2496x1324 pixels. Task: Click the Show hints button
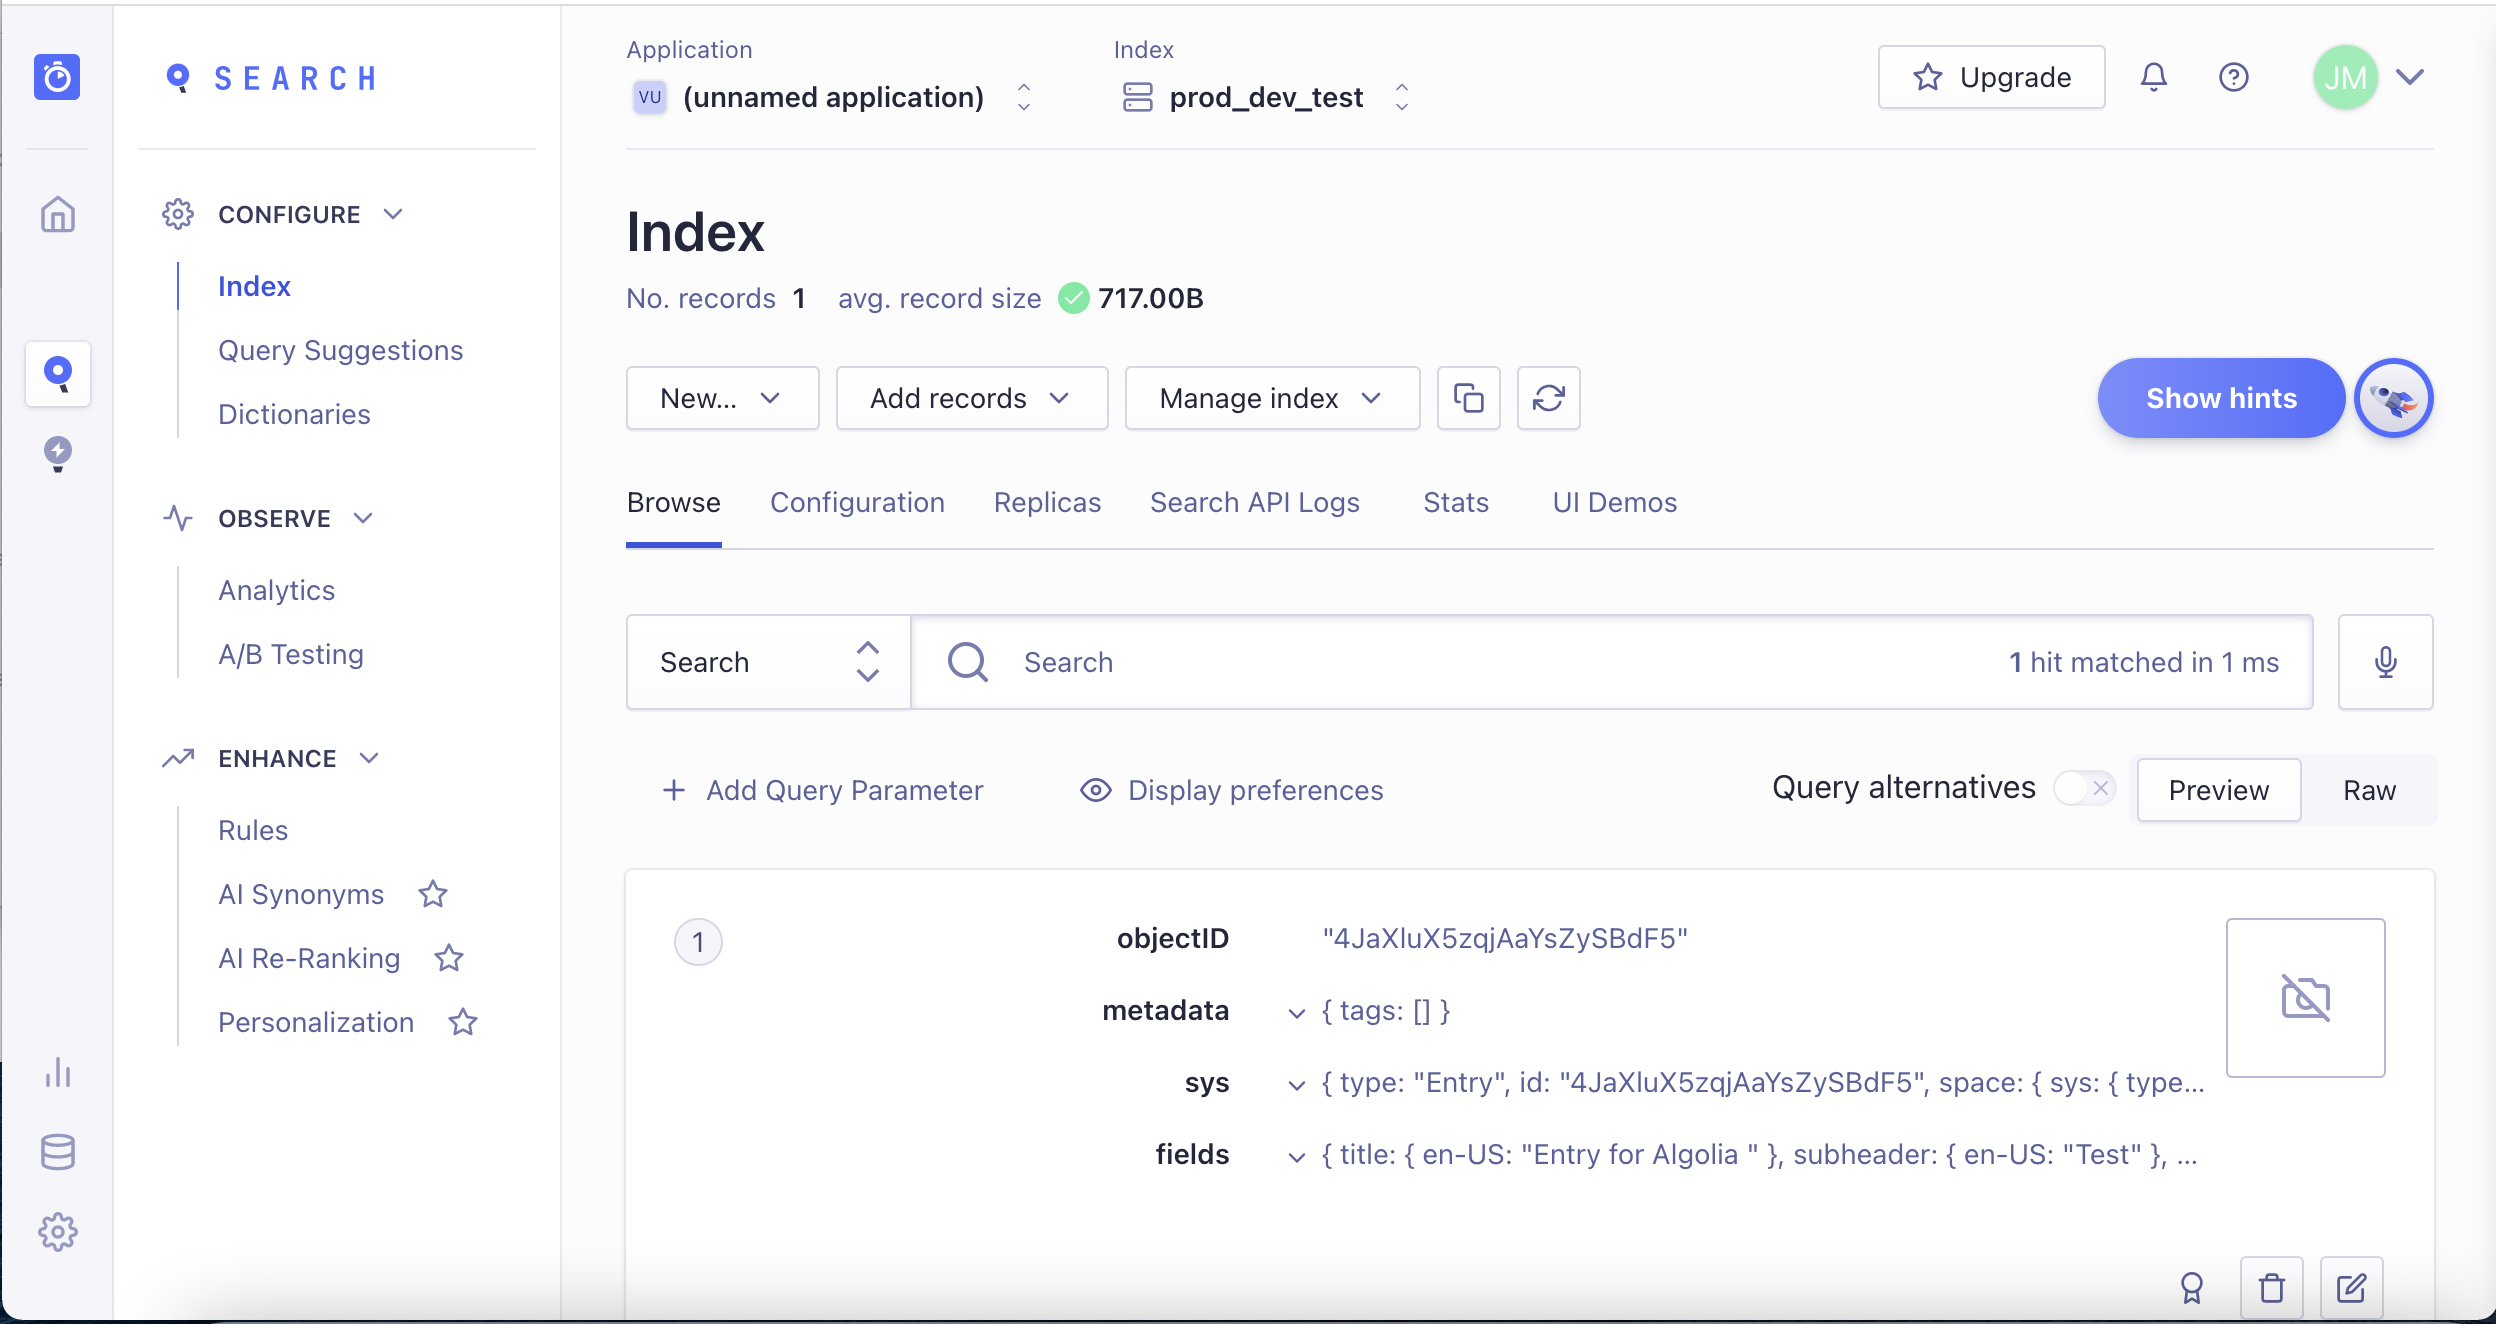[x=2220, y=398]
